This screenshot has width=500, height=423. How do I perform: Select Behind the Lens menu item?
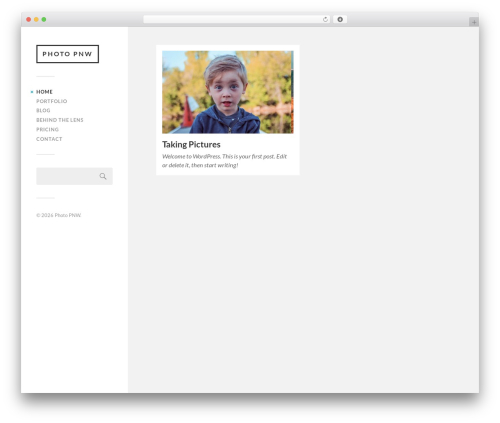[60, 120]
